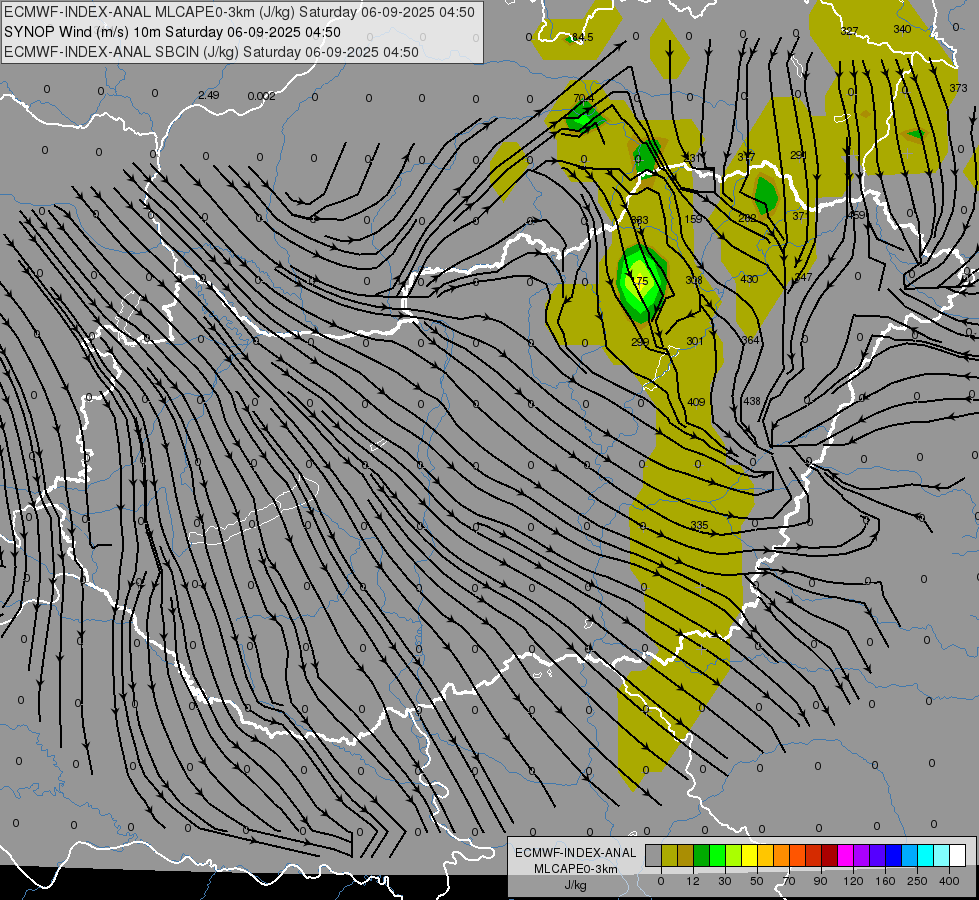This screenshot has height=900, width=979.
Task: Click the map value 373
Action: click(x=958, y=88)
